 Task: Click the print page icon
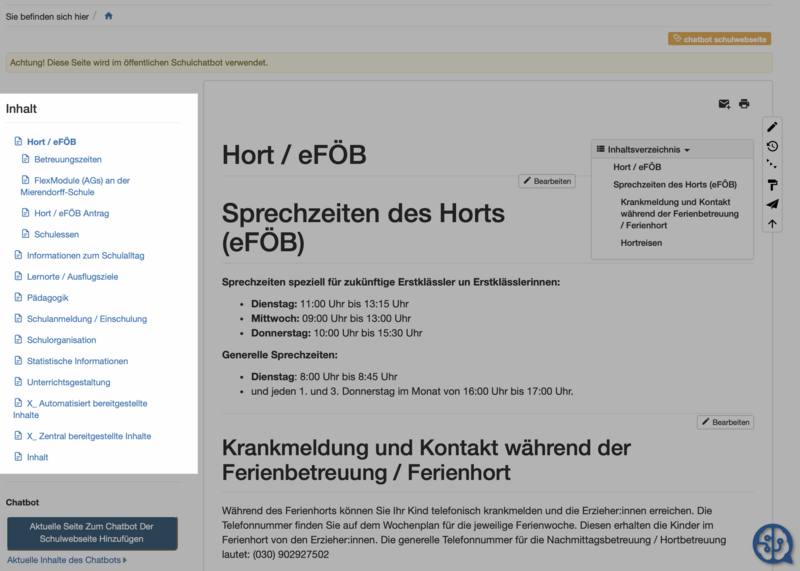click(744, 104)
